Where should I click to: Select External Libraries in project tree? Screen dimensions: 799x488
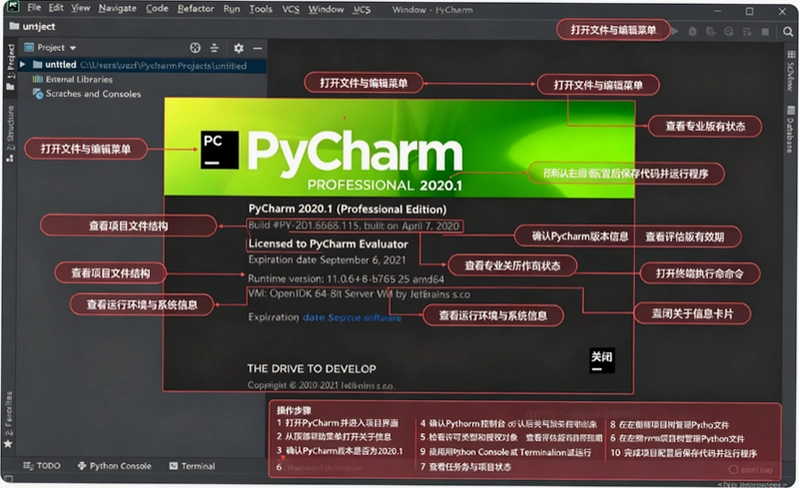pyautogui.click(x=79, y=79)
